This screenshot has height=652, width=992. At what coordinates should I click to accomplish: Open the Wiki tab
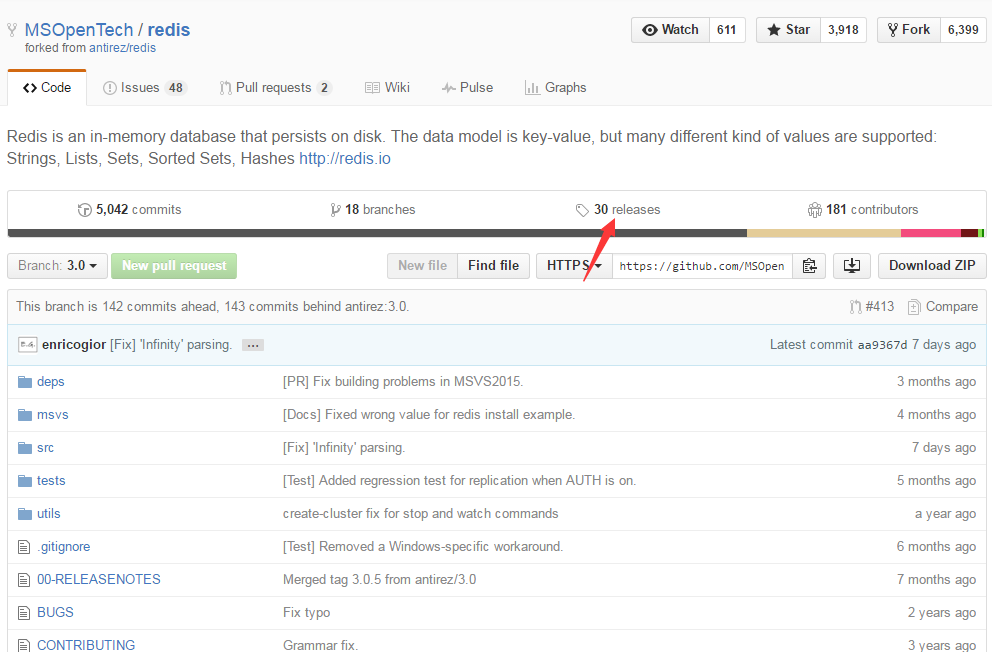[388, 87]
